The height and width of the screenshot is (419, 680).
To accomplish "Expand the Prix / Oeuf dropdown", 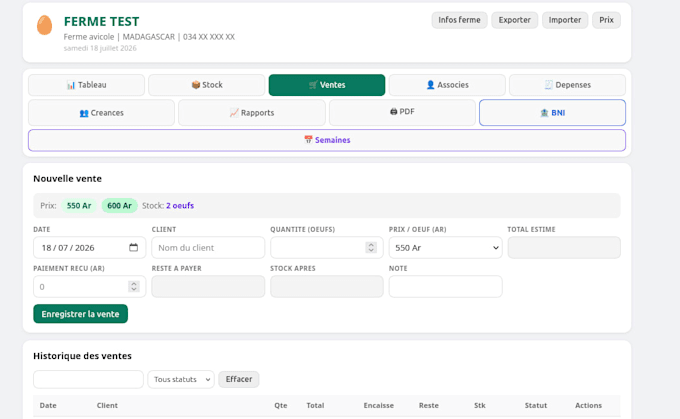I will 445,248.
